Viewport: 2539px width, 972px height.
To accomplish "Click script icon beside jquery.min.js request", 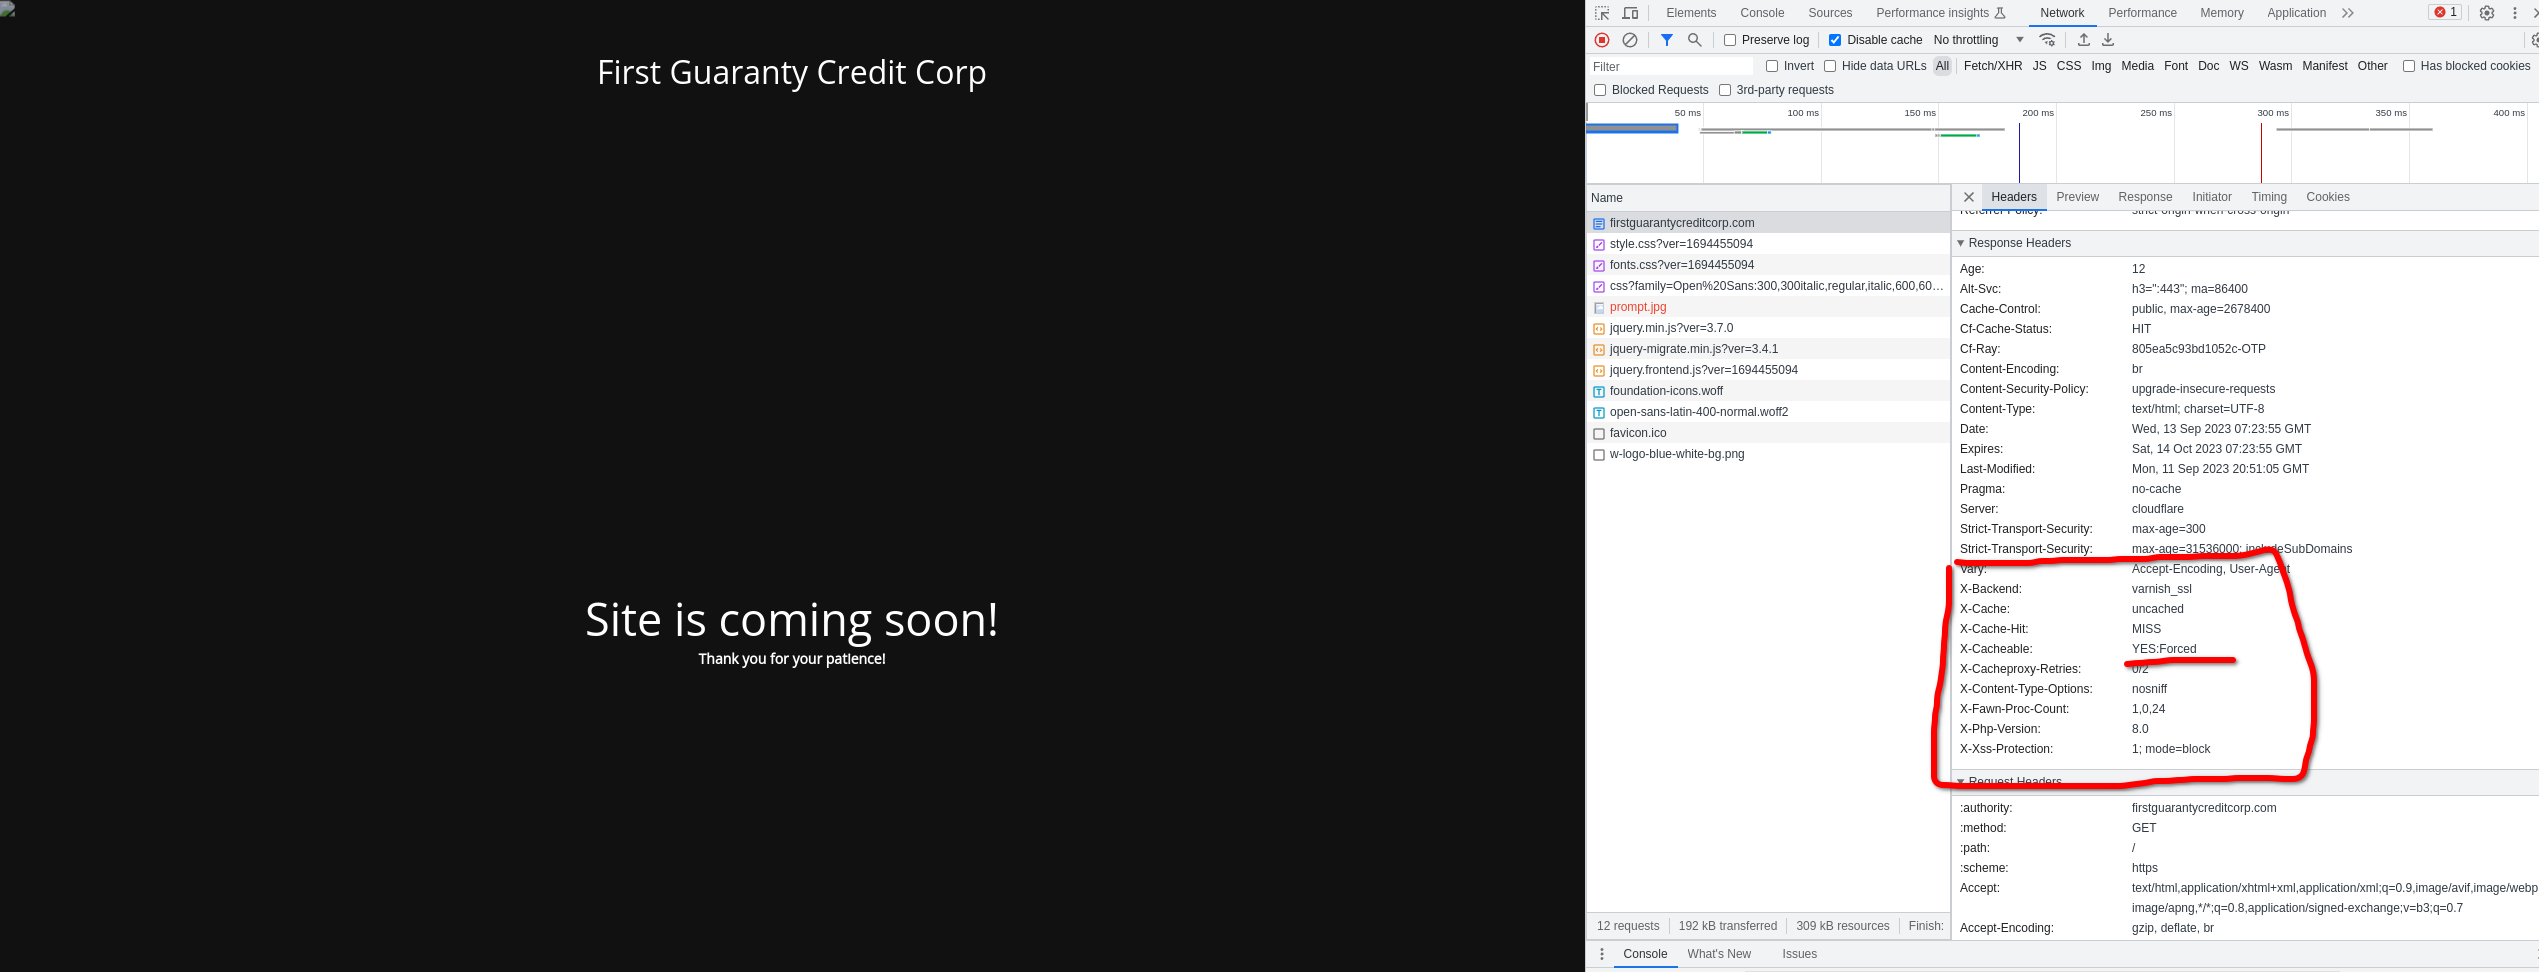I will 1599,329.
